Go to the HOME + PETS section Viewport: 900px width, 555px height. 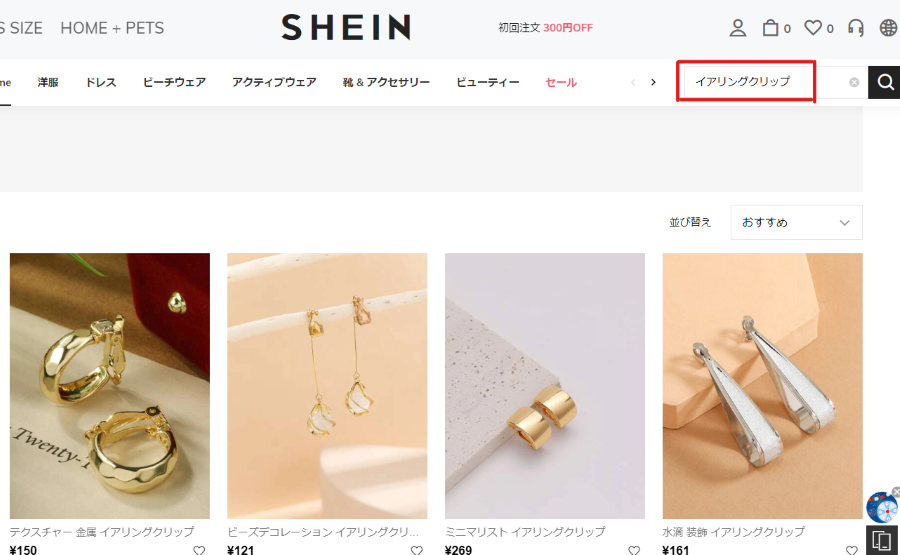(x=112, y=28)
